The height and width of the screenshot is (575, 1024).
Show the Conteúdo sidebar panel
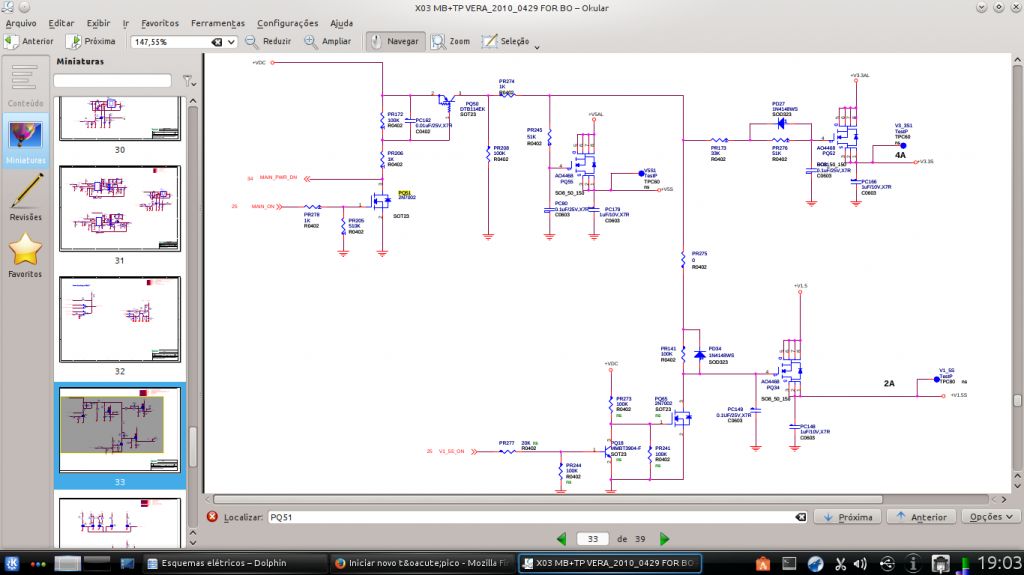25,85
